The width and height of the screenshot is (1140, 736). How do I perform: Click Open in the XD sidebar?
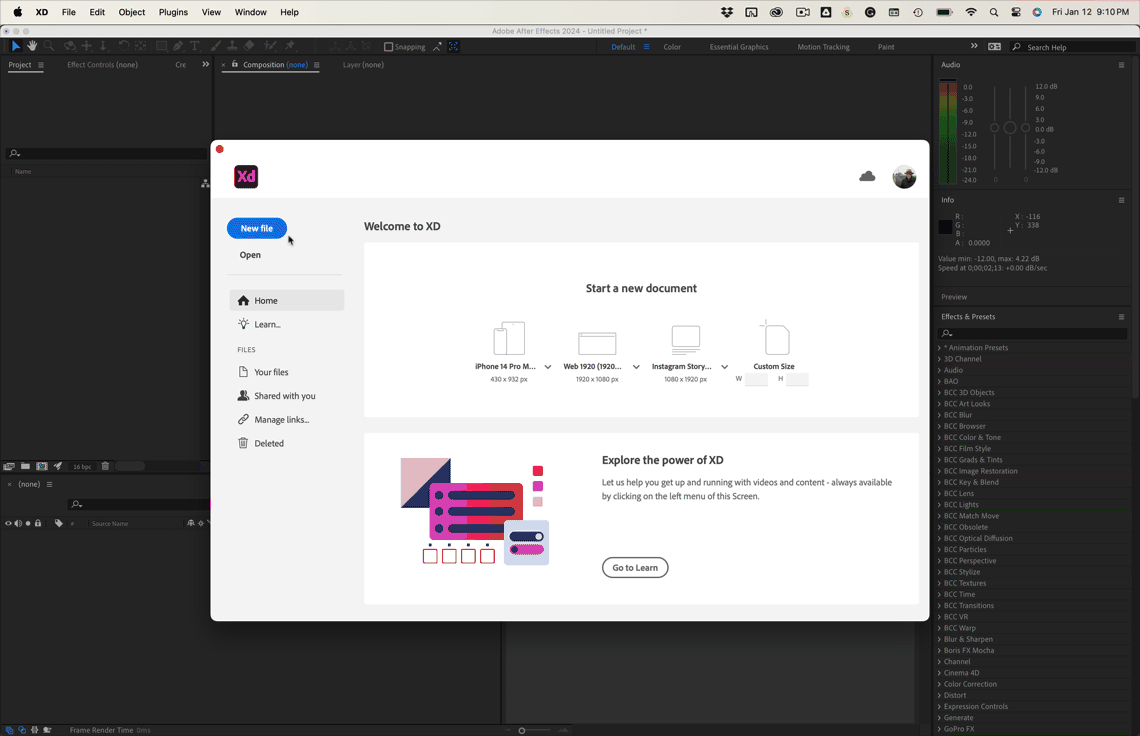click(x=250, y=255)
